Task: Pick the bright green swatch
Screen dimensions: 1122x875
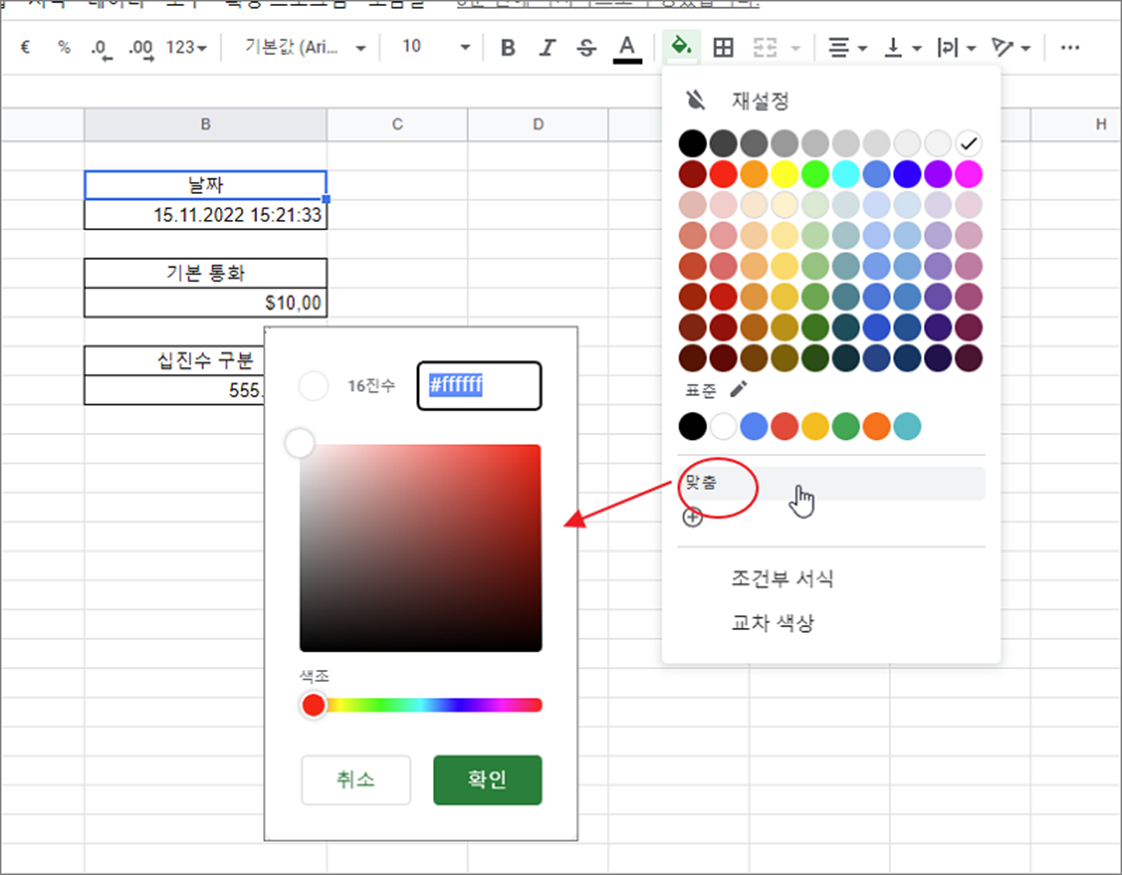Action: (815, 174)
